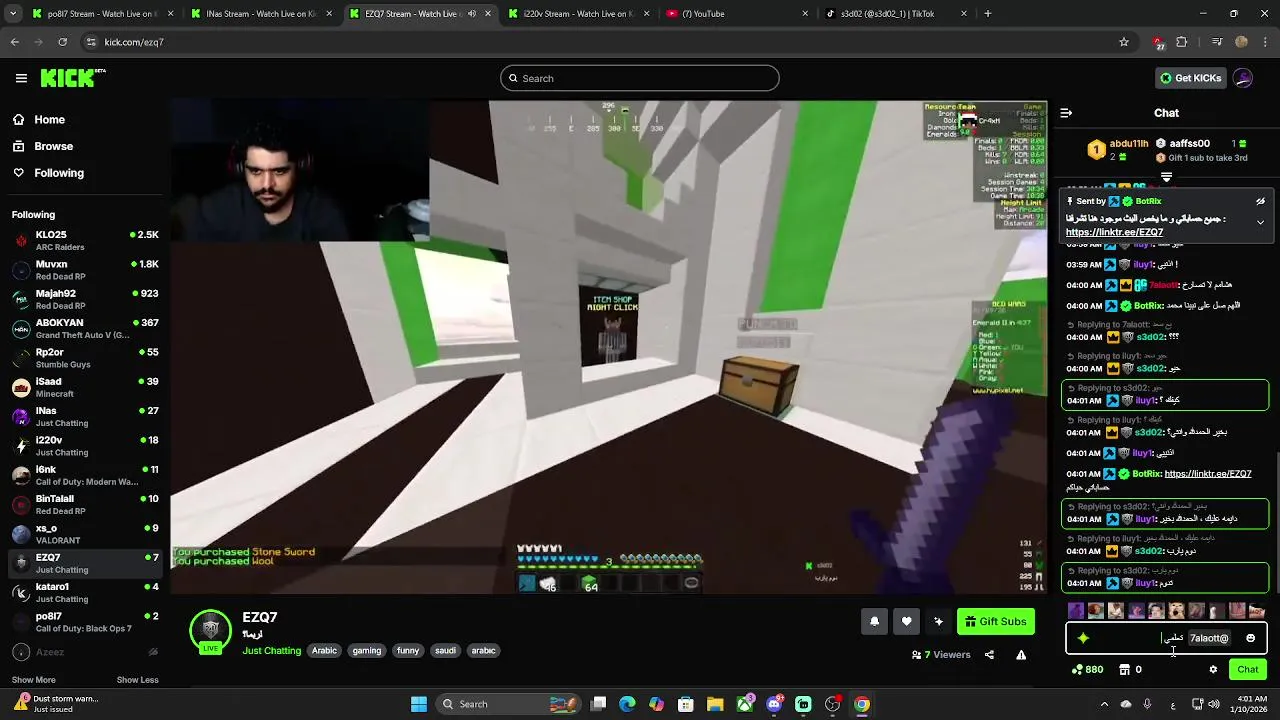
Task: Click the green sparkle icon in chat input
Action: point(1083,638)
